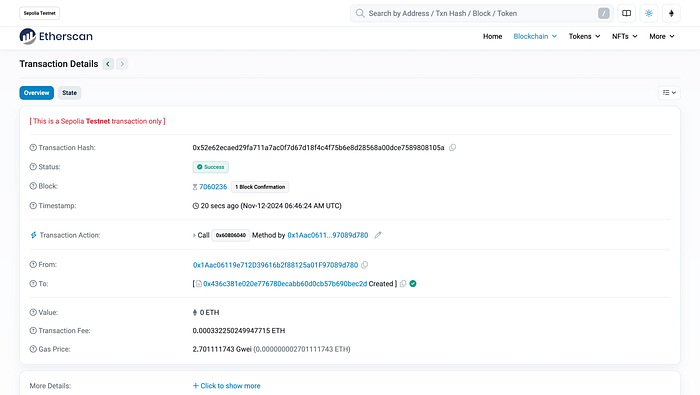The image size is (700, 395).
Task: Click the timestamp Nov-12-2024 06:46:24 AM UTC
Action: point(291,206)
